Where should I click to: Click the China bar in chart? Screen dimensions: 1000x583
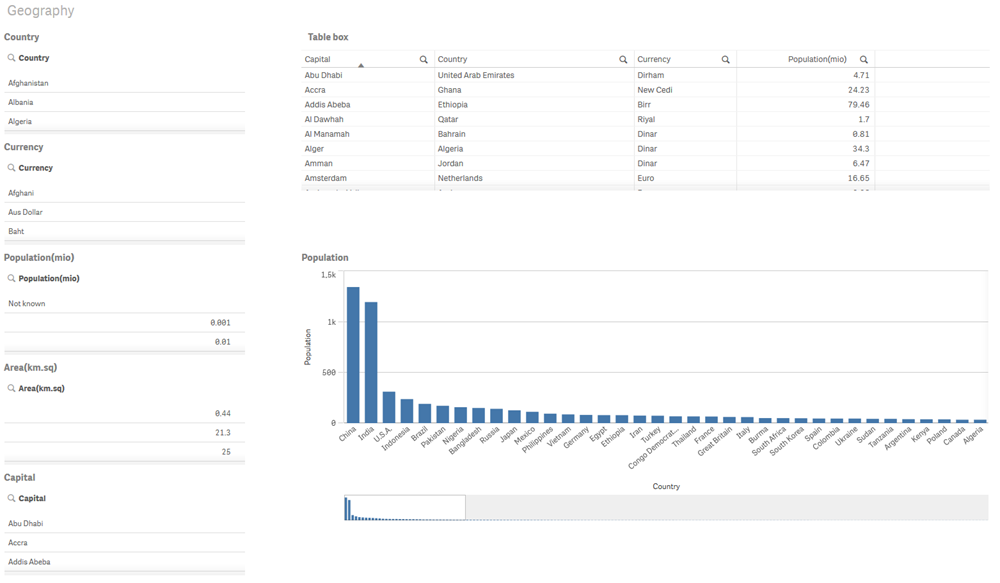pyautogui.click(x=353, y=355)
